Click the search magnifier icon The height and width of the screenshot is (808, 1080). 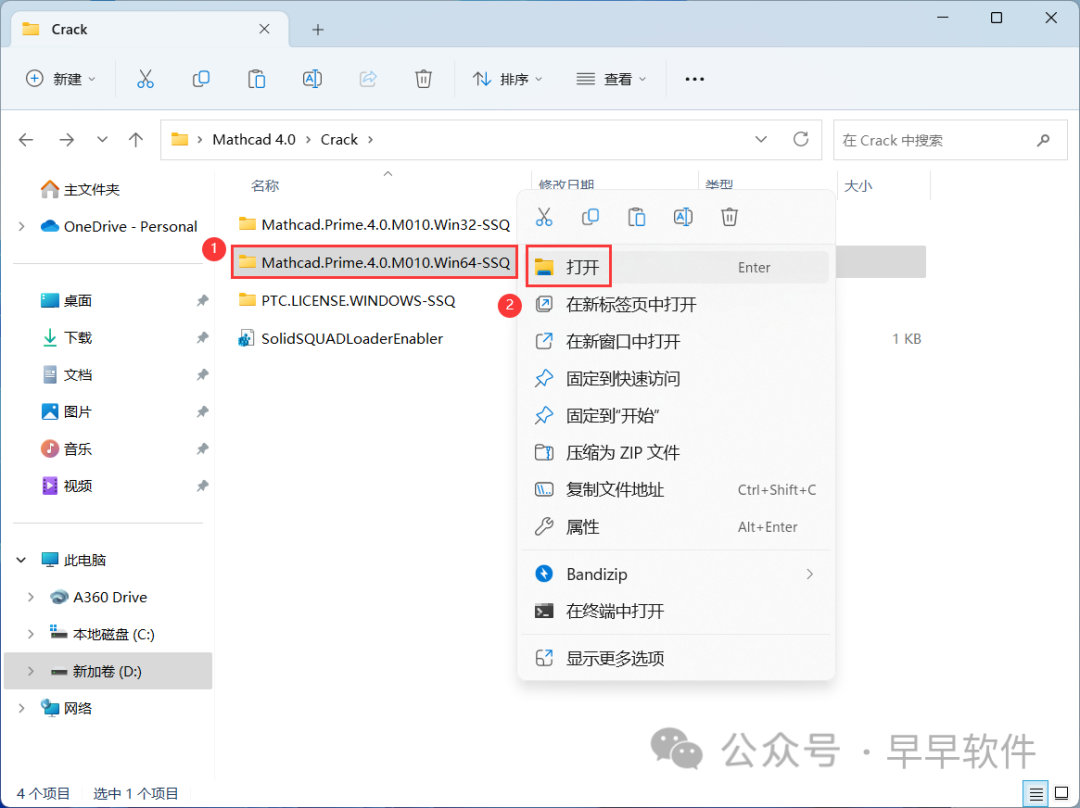tap(1043, 141)
